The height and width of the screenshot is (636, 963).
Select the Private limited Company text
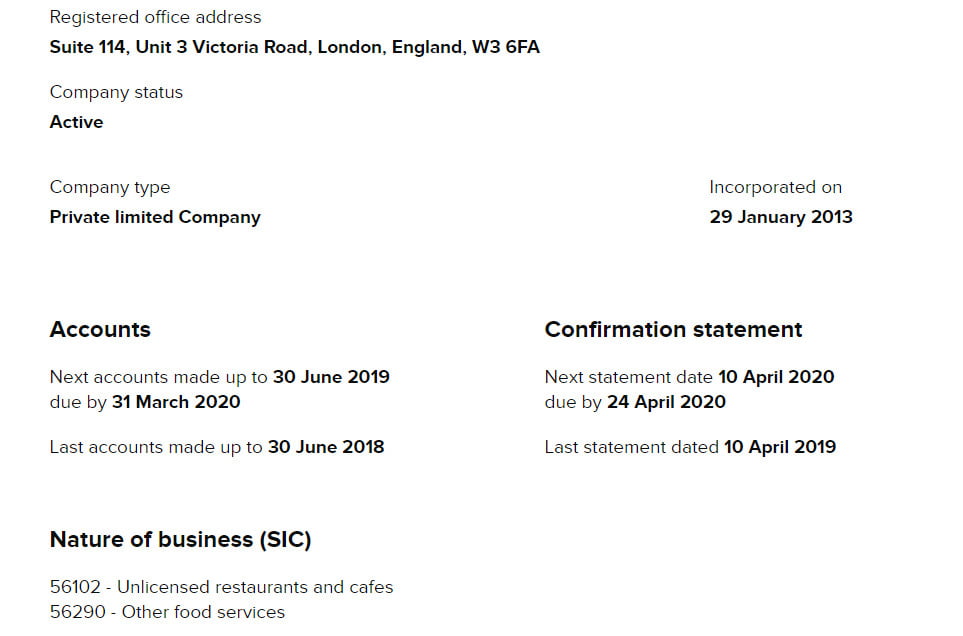coord(155,217)
